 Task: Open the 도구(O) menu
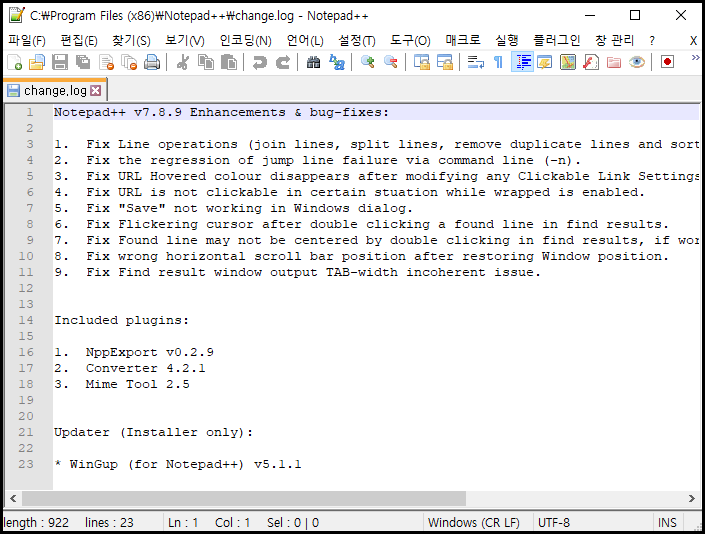pos(410,40)
